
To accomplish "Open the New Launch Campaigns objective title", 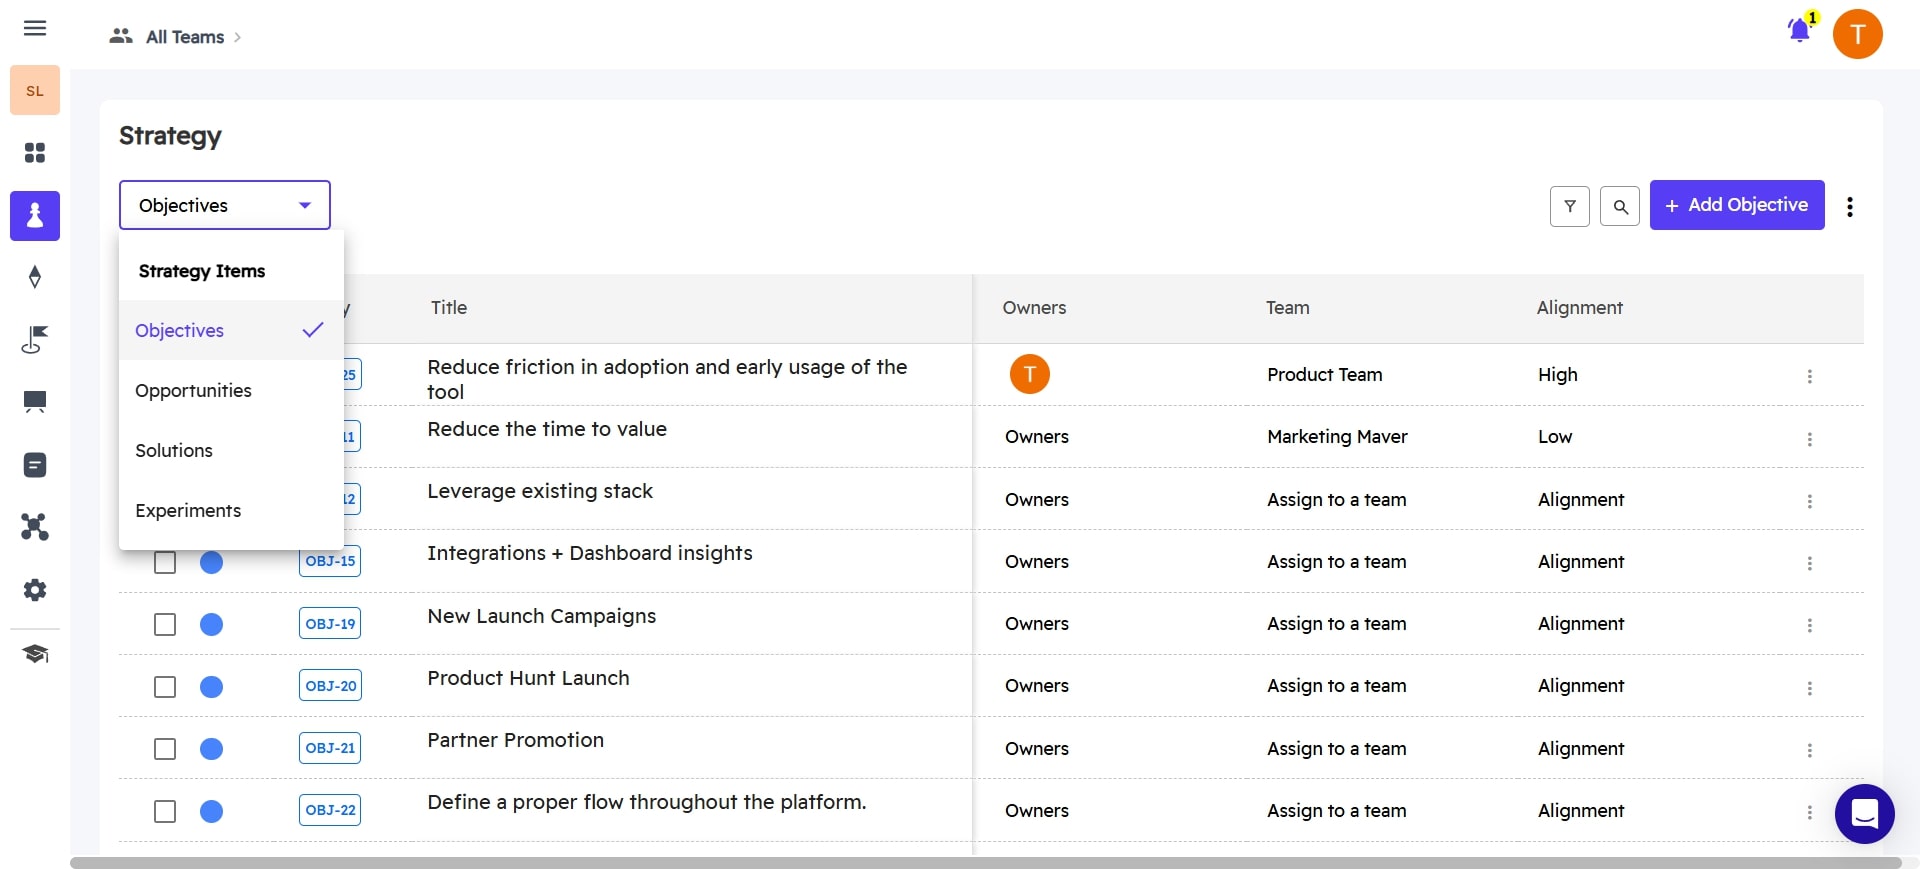I will [x=542, y=616].
